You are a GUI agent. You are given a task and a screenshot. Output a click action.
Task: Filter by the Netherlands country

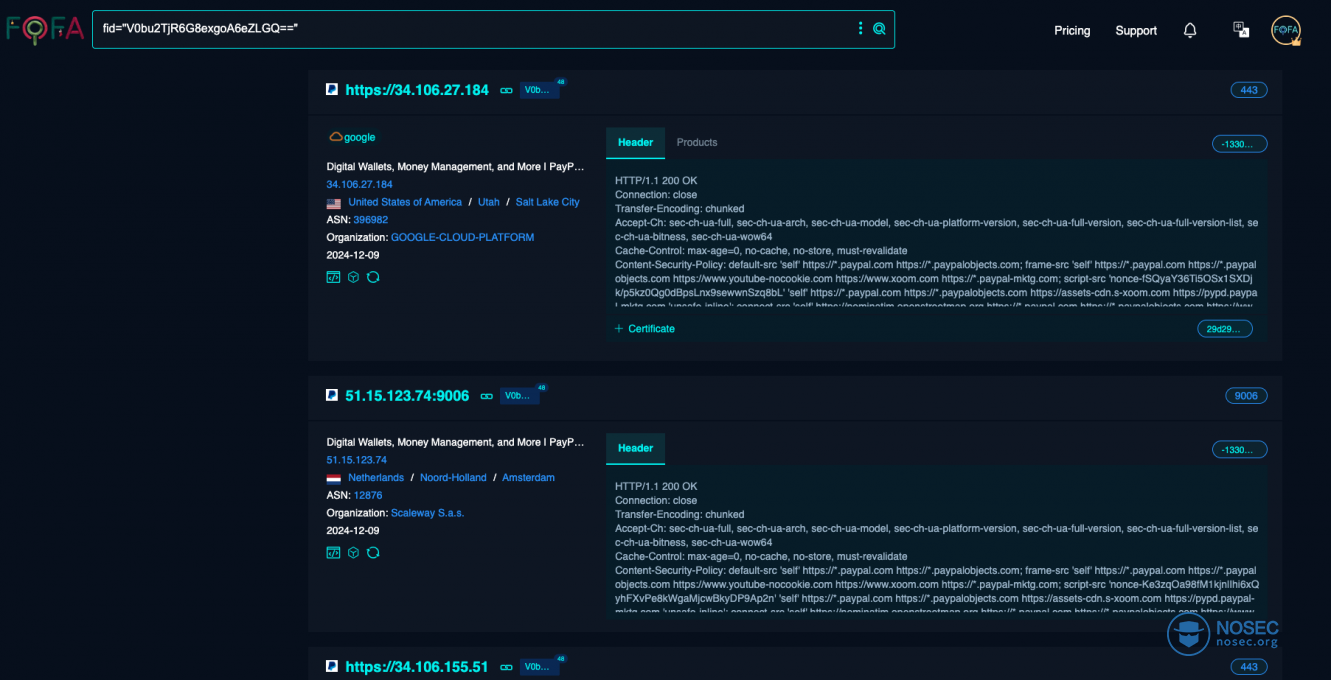pos(376,478)
